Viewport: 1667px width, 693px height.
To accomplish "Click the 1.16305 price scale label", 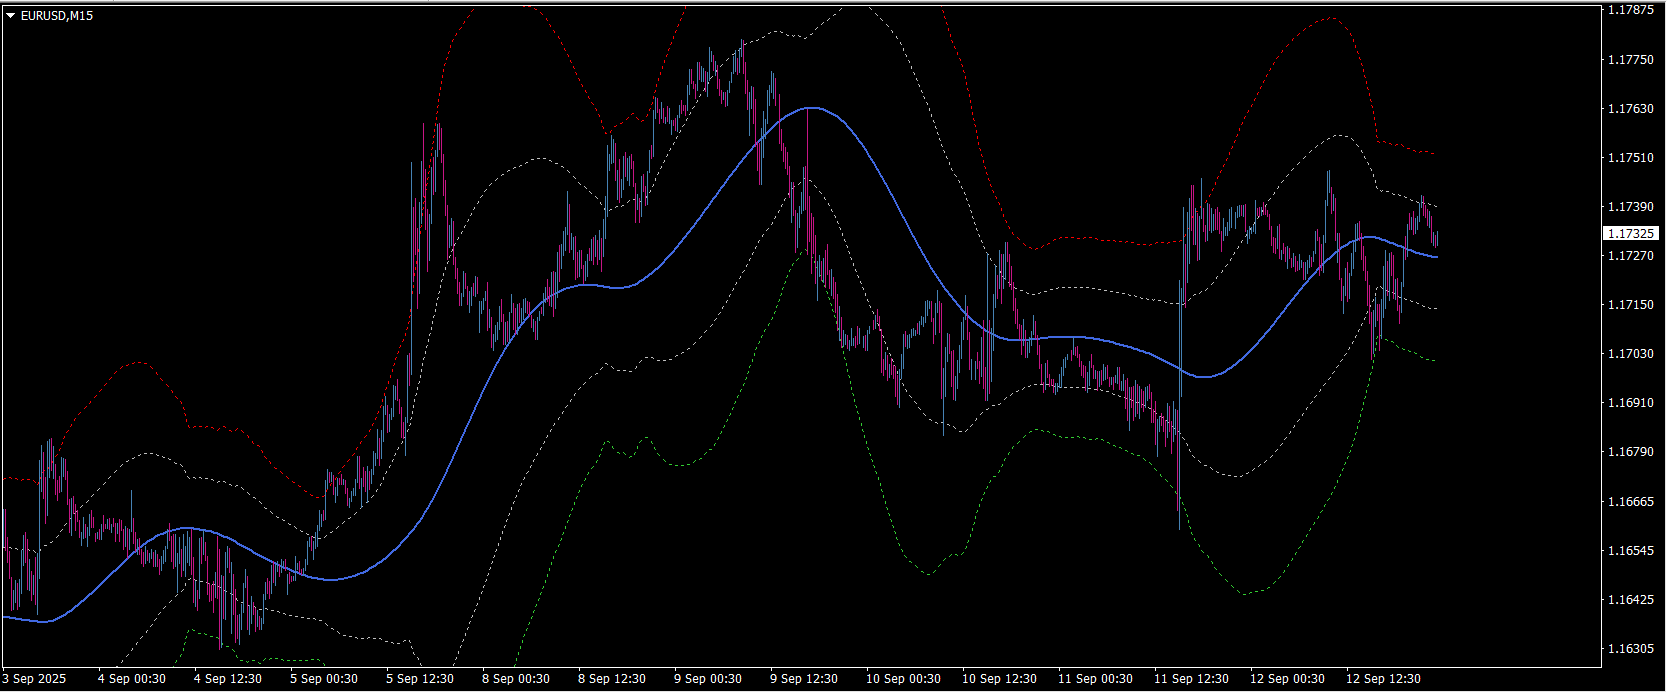I will 1630,649.
